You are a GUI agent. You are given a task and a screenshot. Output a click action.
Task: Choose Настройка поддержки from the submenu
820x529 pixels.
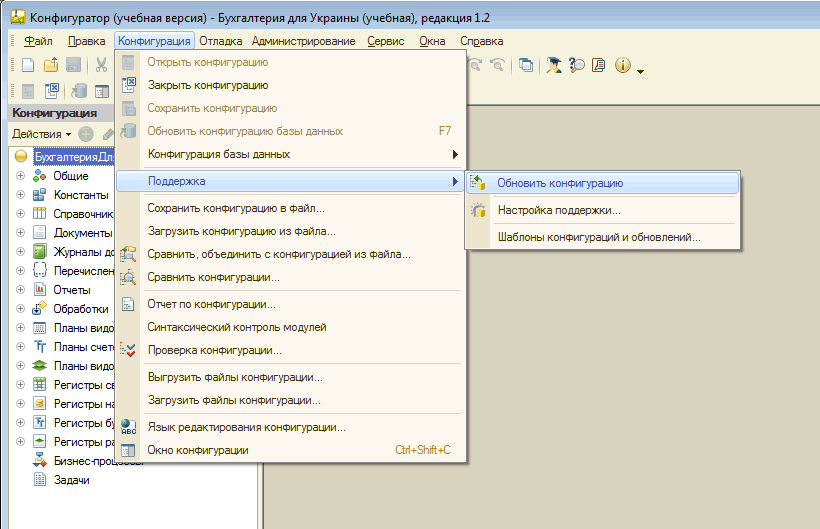tap(559, 211)
